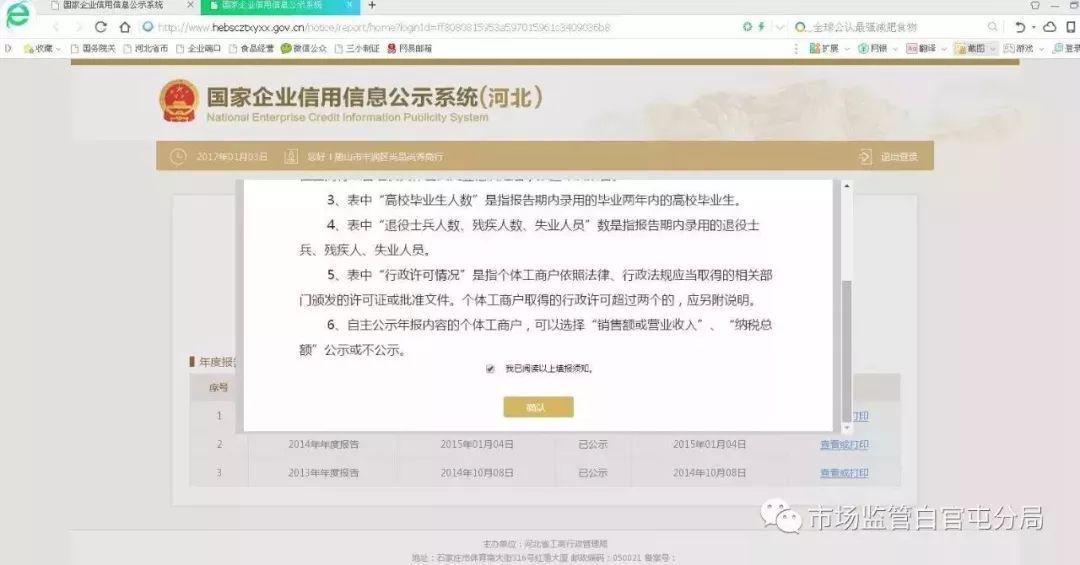This screenshot has width=1080, height=565.
Task: Go to browser home page icon
Action: (125, 27)
